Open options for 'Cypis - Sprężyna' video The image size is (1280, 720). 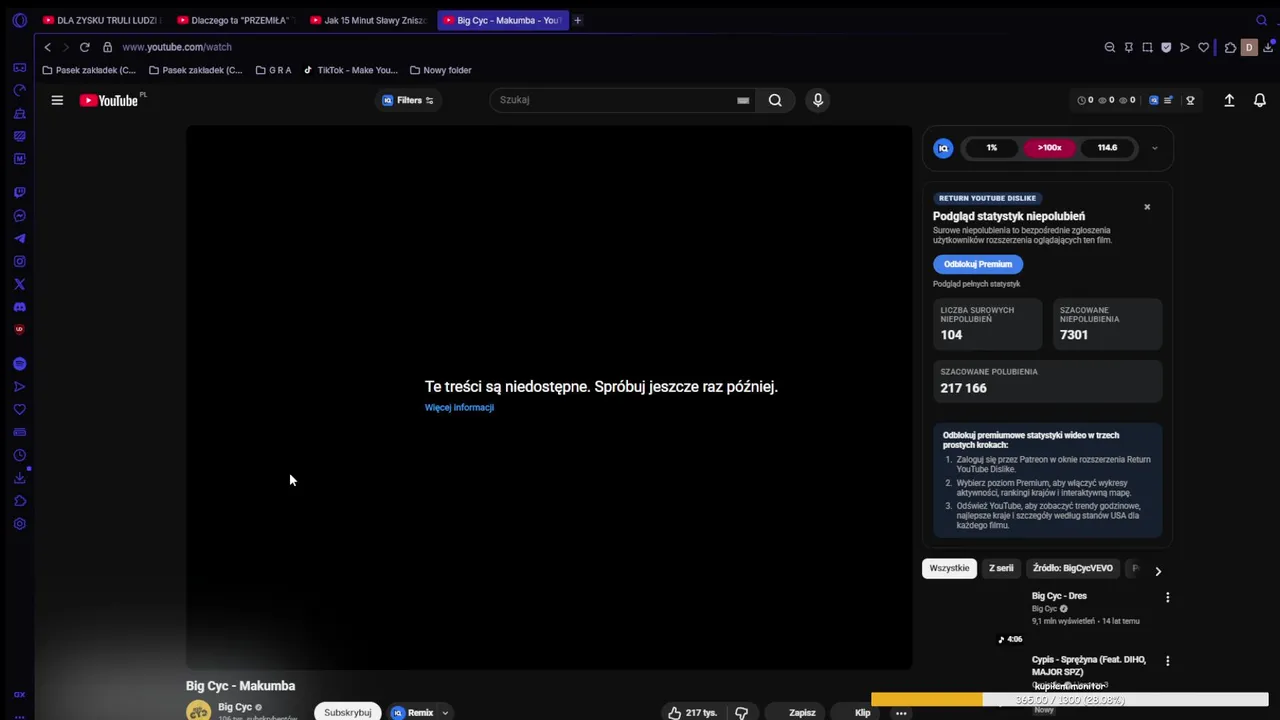click(1167, 661)
